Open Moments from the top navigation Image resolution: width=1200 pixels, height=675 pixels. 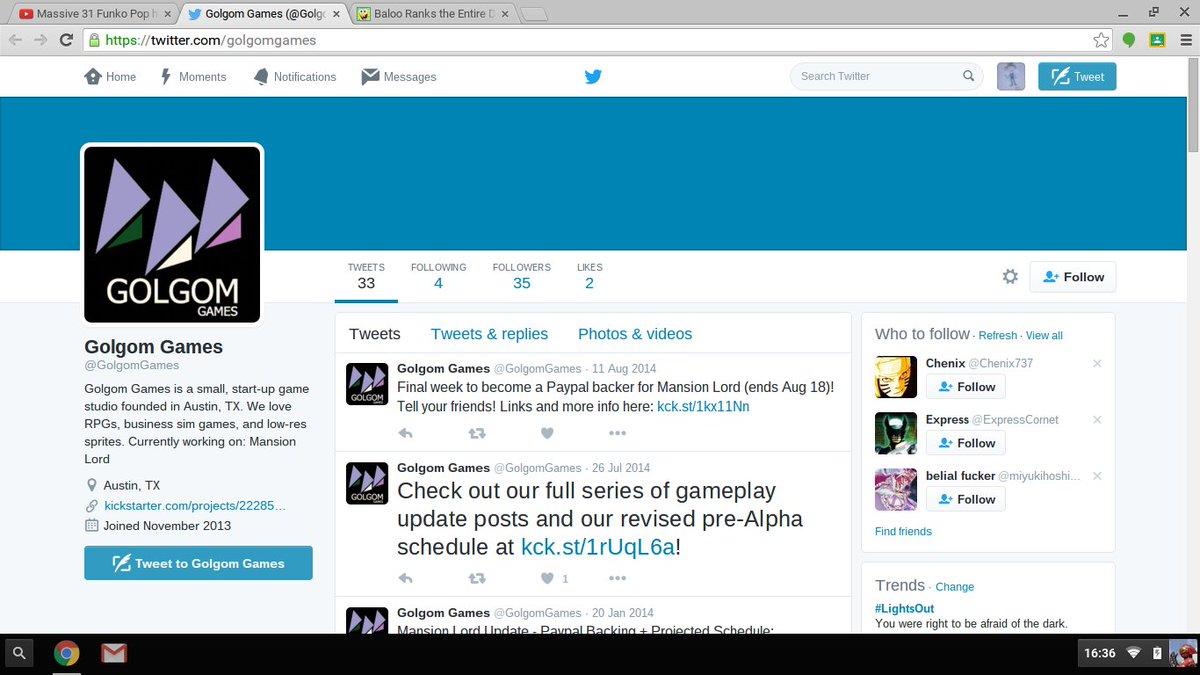tap(193, 76)
